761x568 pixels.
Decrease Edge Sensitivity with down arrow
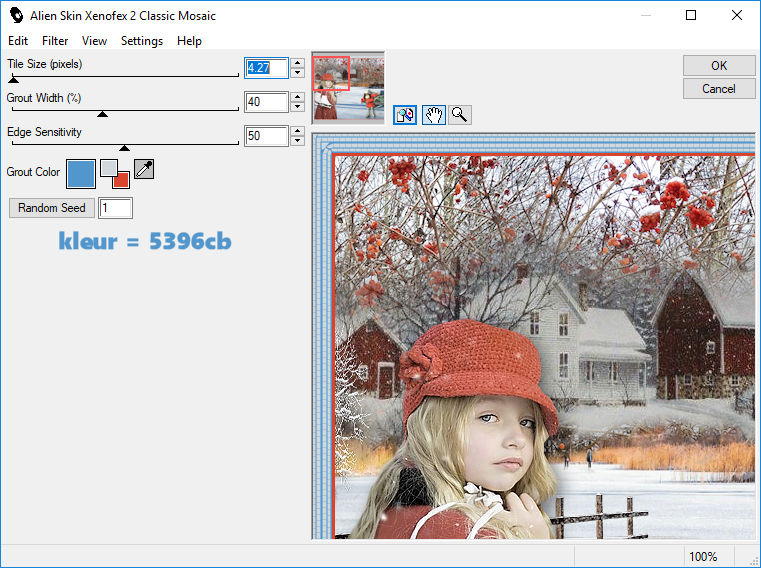[x=297, y=141]
